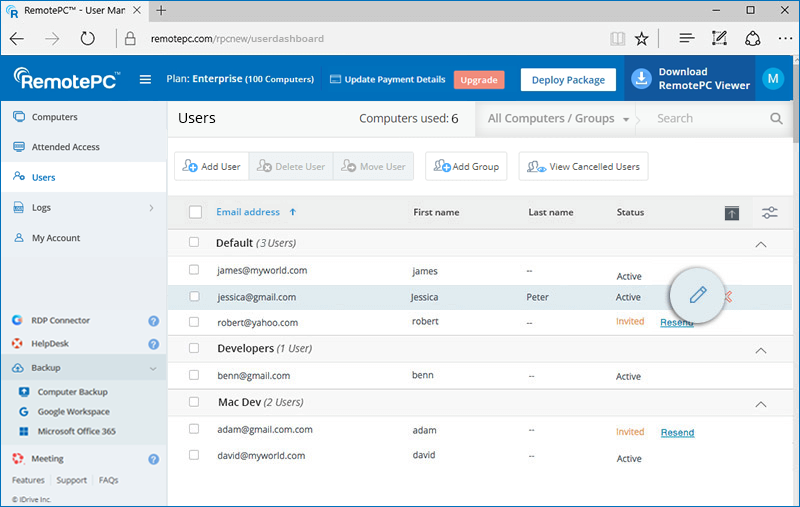The height and width of the screenshot is (507, 800).
Task: Click the search magnifier icon
Action: 776,118
